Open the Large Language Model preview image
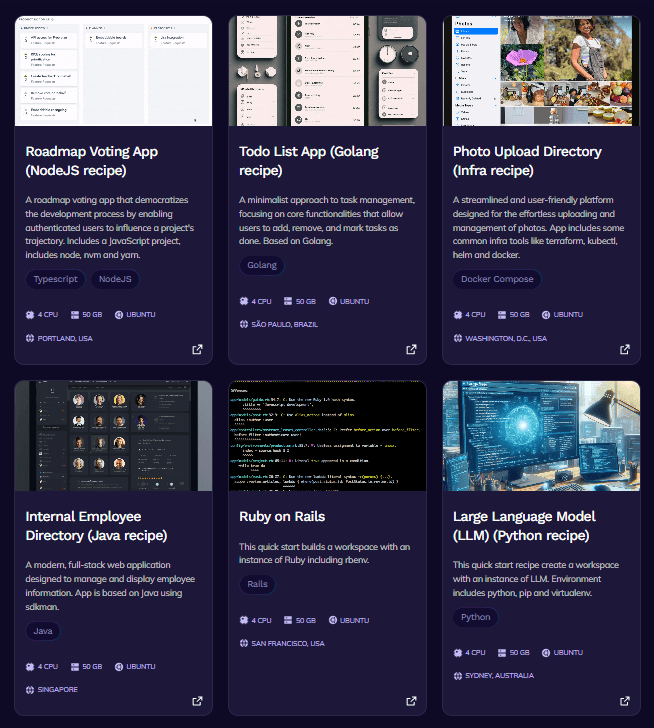This screenshot has height=728, width=654. (541, 436)
